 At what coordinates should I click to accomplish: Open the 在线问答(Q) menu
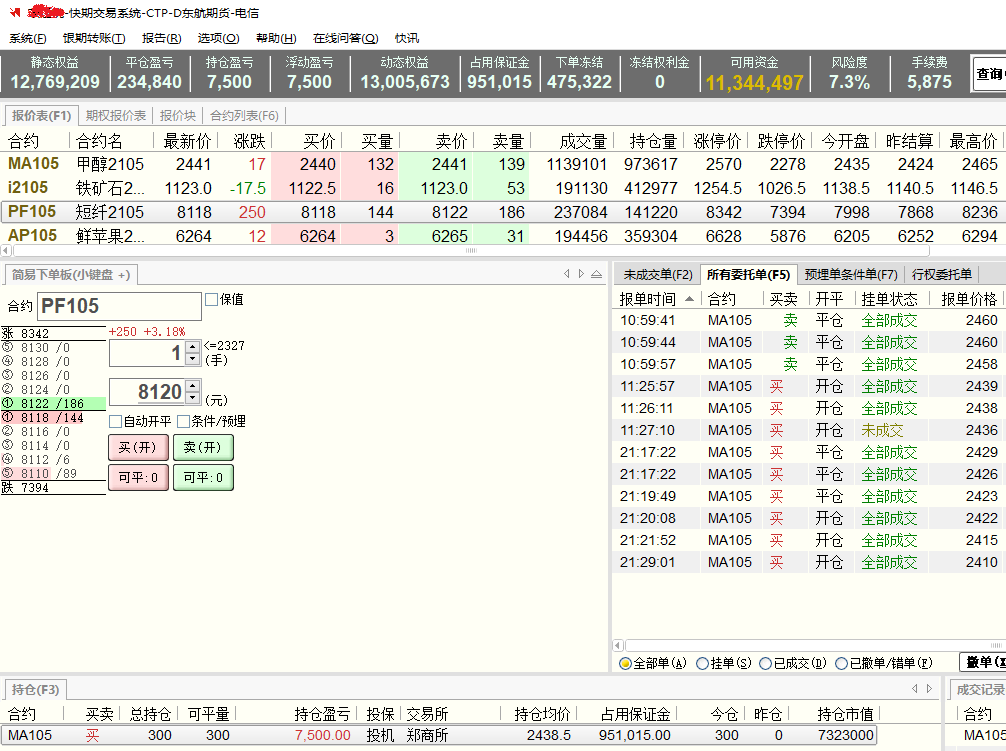tap(345, 38)
